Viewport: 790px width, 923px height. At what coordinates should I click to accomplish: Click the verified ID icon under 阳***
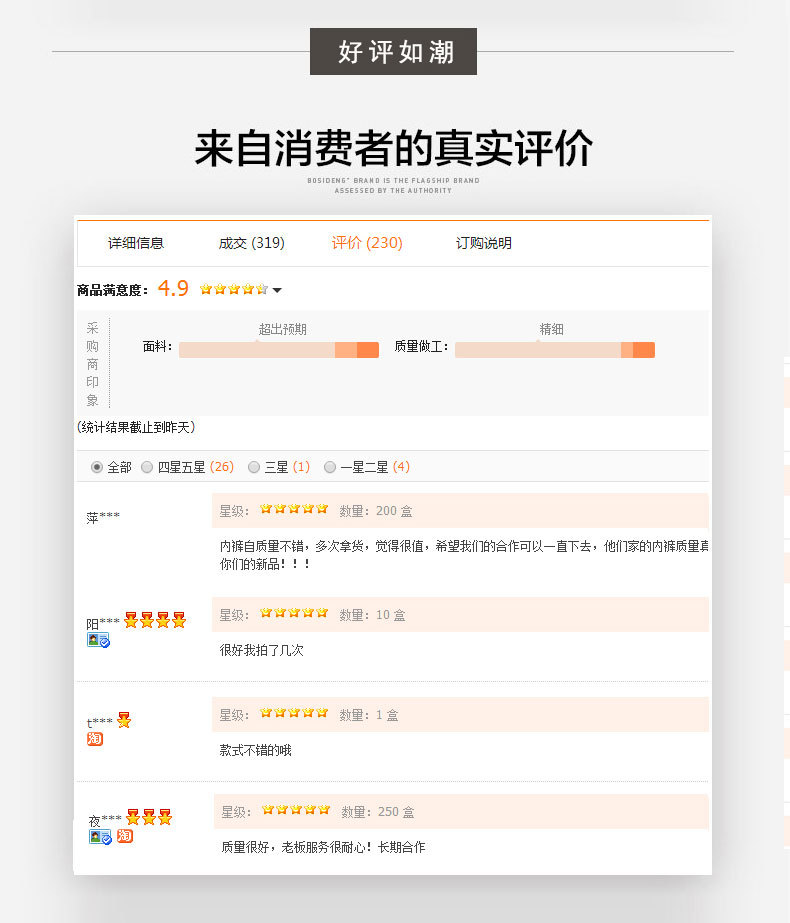(98, 640)
